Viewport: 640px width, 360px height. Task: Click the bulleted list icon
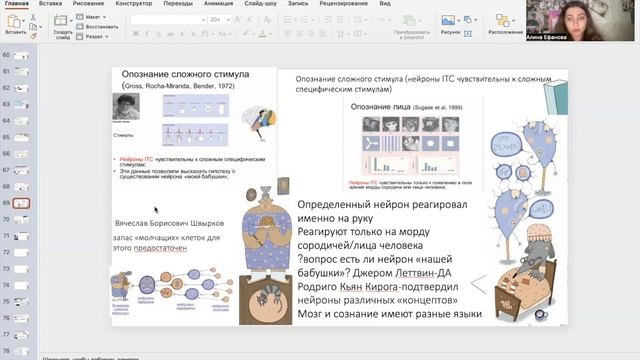pos(287,20)
